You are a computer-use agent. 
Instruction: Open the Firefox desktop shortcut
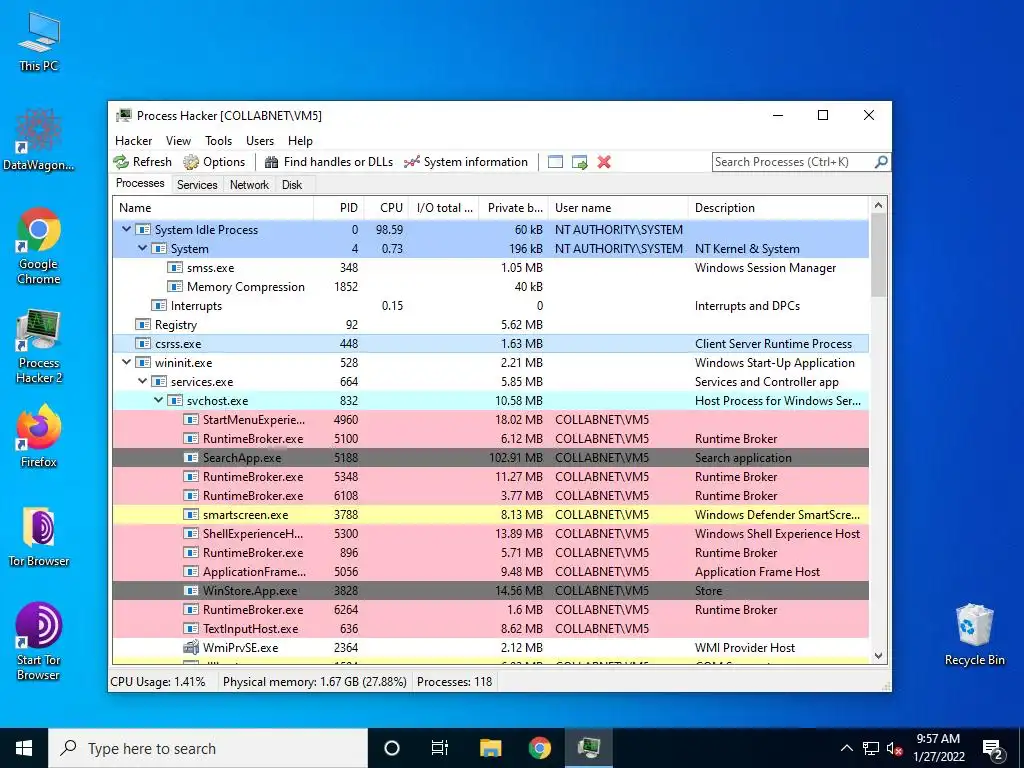39,436
